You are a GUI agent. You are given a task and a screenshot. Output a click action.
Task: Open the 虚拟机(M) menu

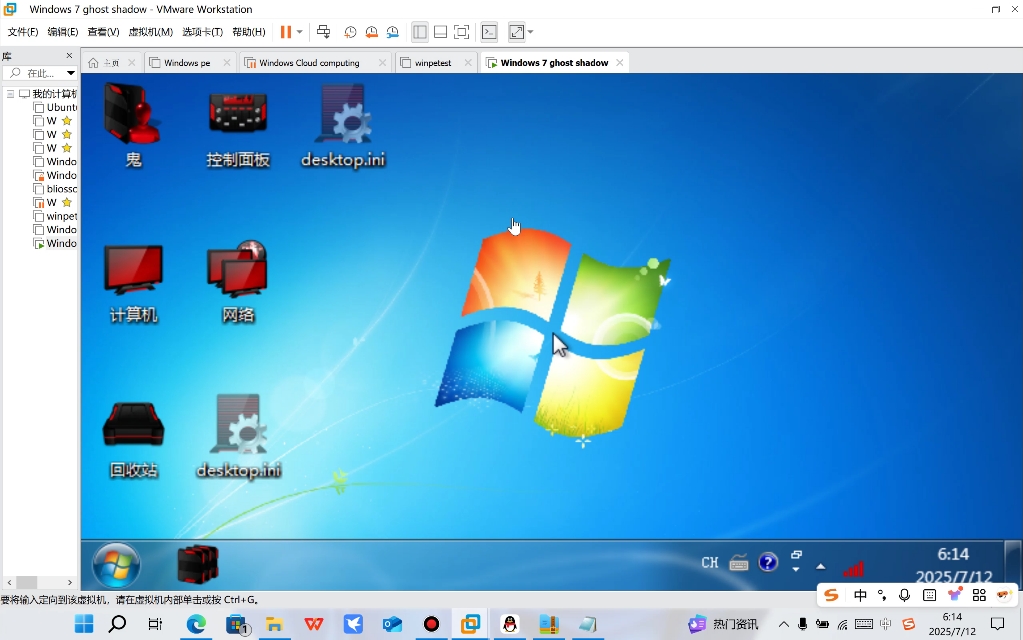(x=151, y=32)
